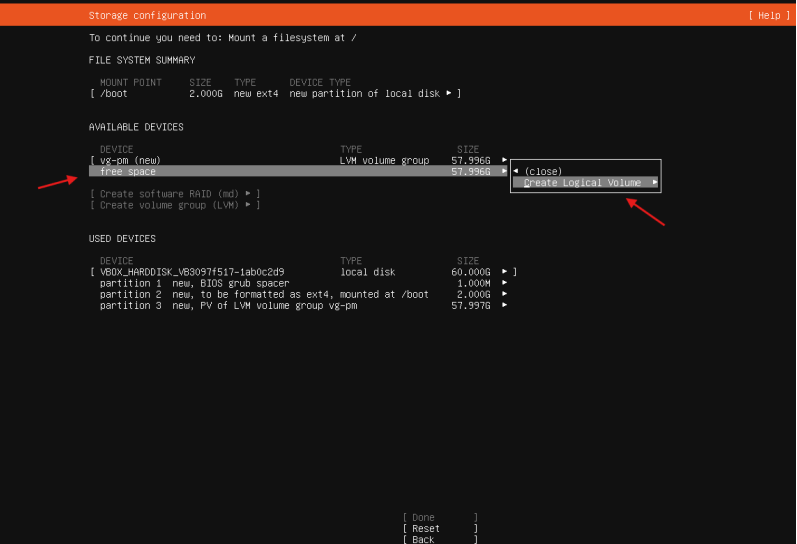This screenshot has width=797, height=544.
Task: Expand the vg-pm volume group arrow
Action: click(505, 160)
